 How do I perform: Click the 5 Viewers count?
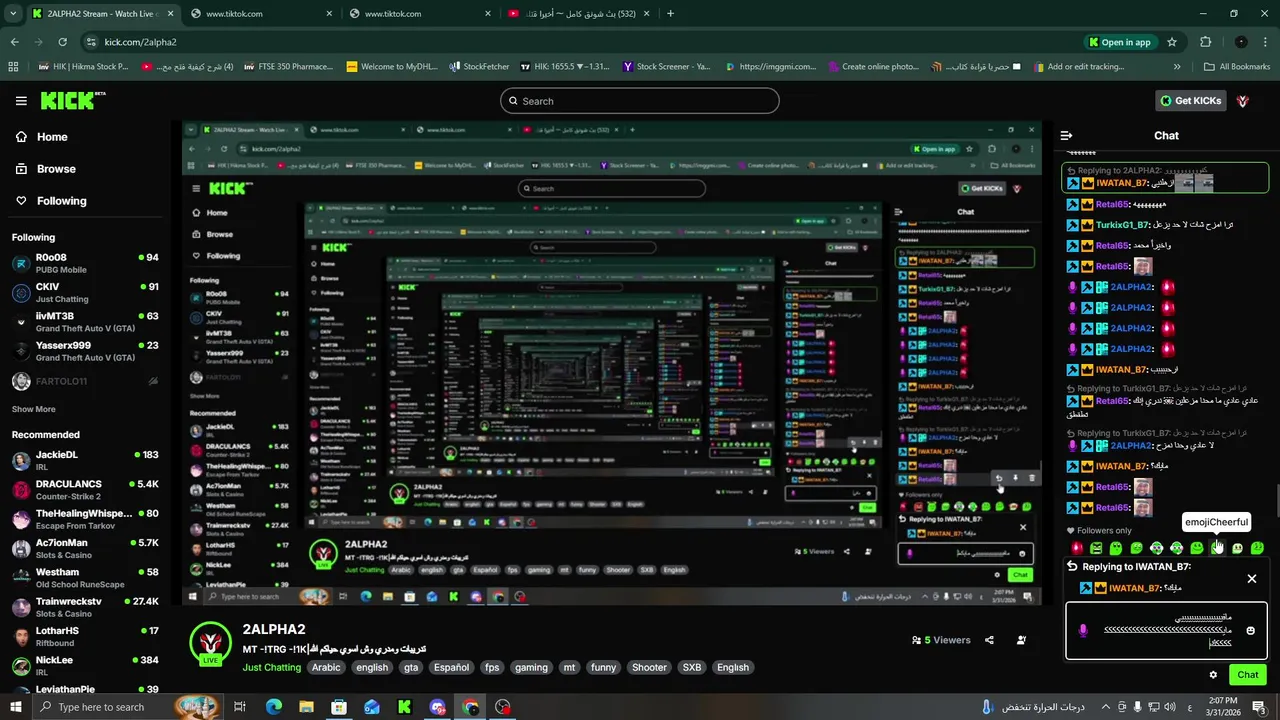click(x=941, y=640)
